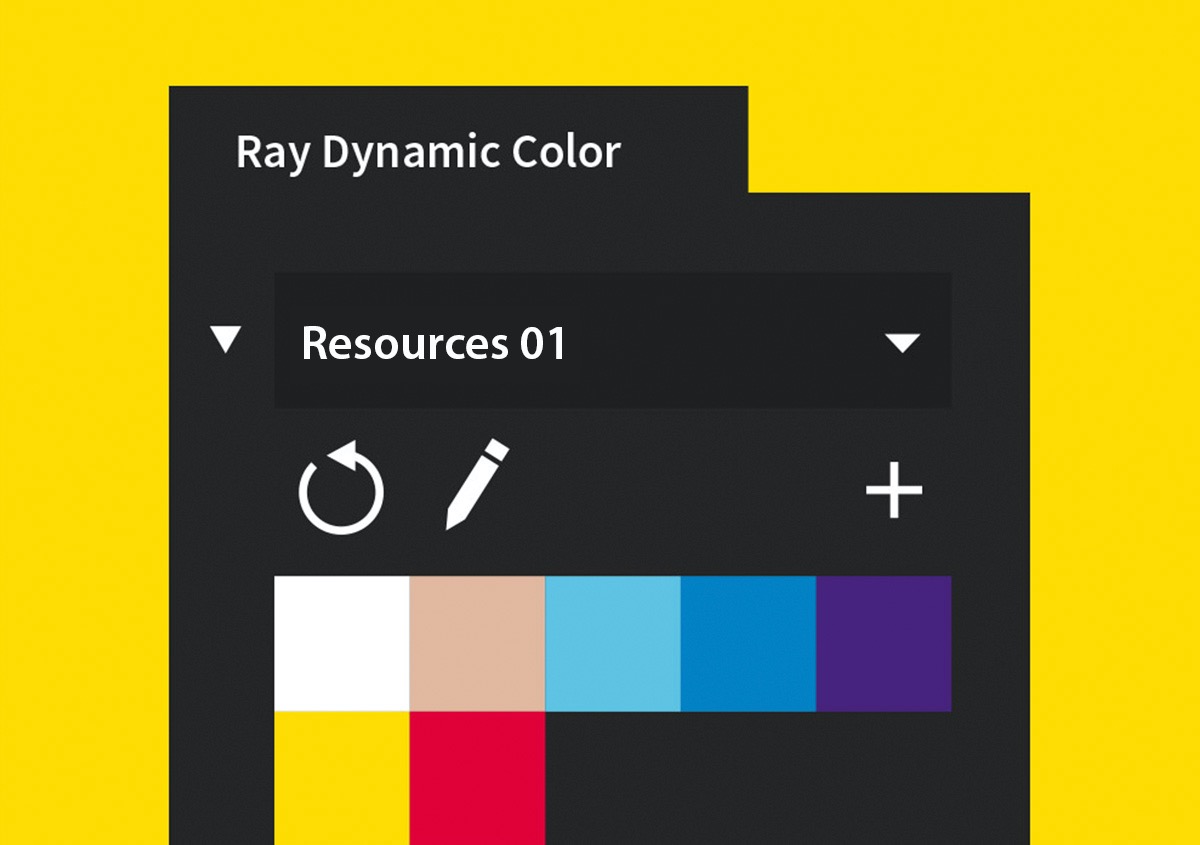Viewport: 1200px width, 845px height.
Task: Select the red swatch in the second row
Action: pos(475,780)
